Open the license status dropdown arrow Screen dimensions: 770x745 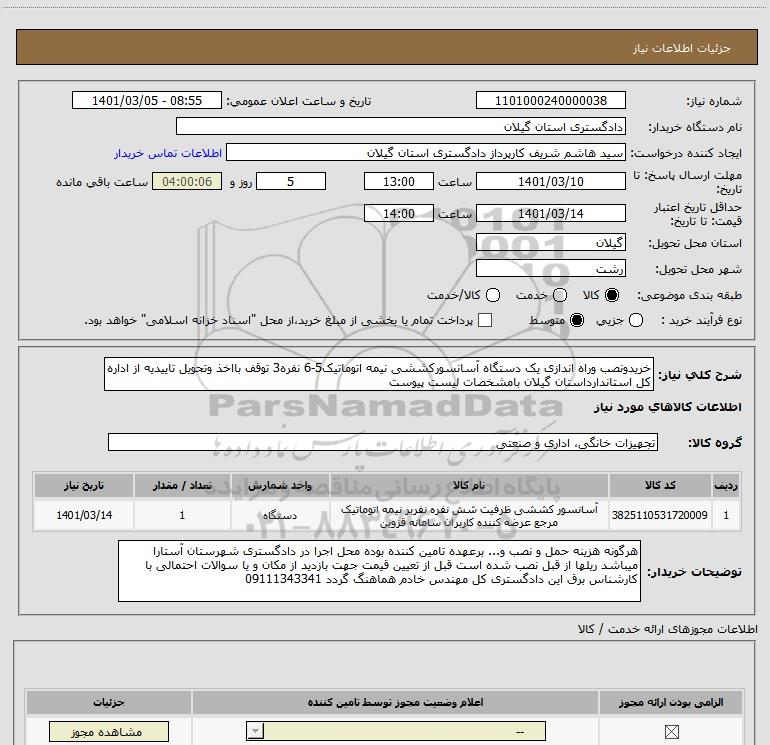[x=255, y=731]
